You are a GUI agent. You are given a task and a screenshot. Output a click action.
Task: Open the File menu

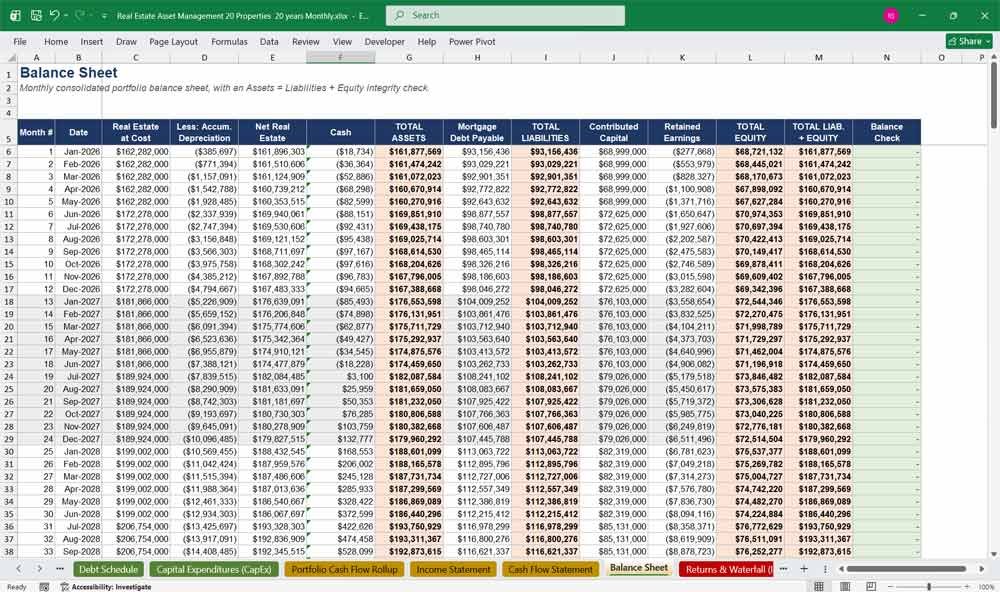pos(20,41)
